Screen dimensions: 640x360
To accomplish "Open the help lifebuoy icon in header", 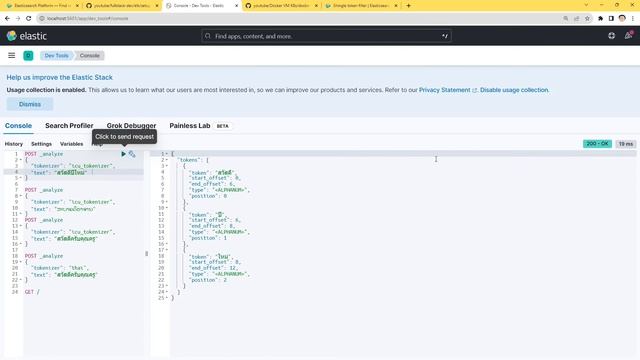I will tap(611, 36).
